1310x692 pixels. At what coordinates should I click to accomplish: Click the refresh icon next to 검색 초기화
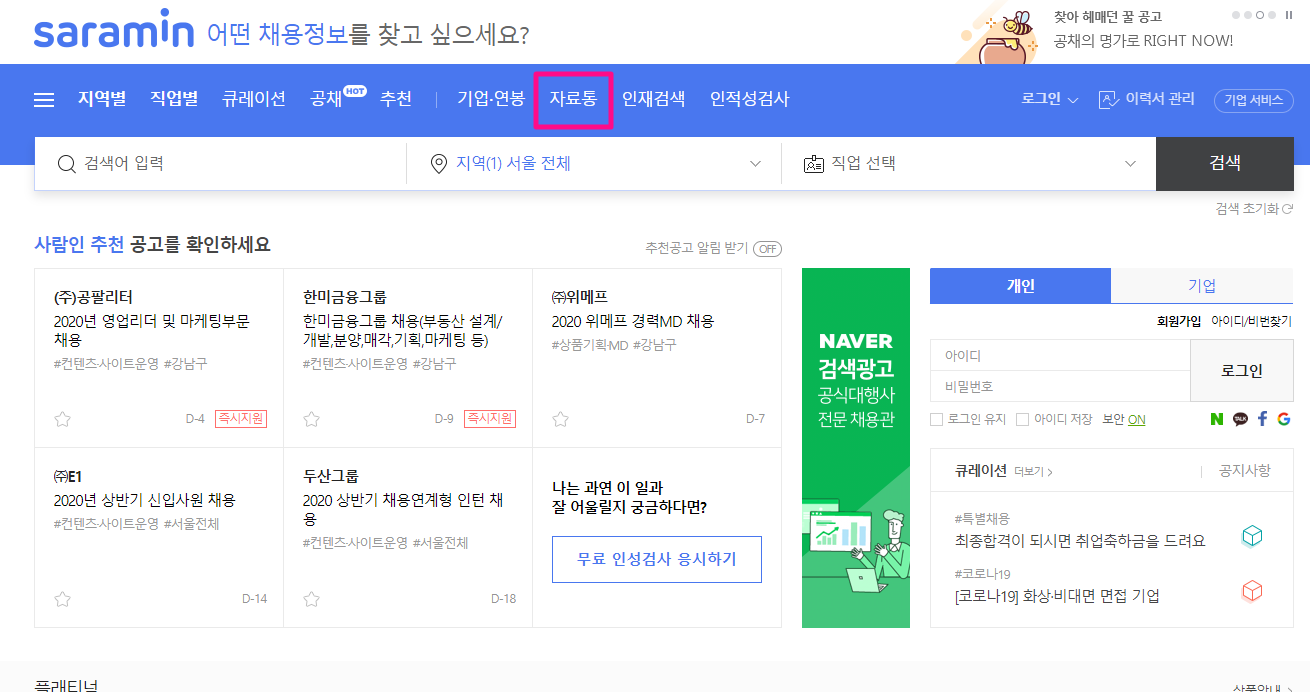[1288, 209]
